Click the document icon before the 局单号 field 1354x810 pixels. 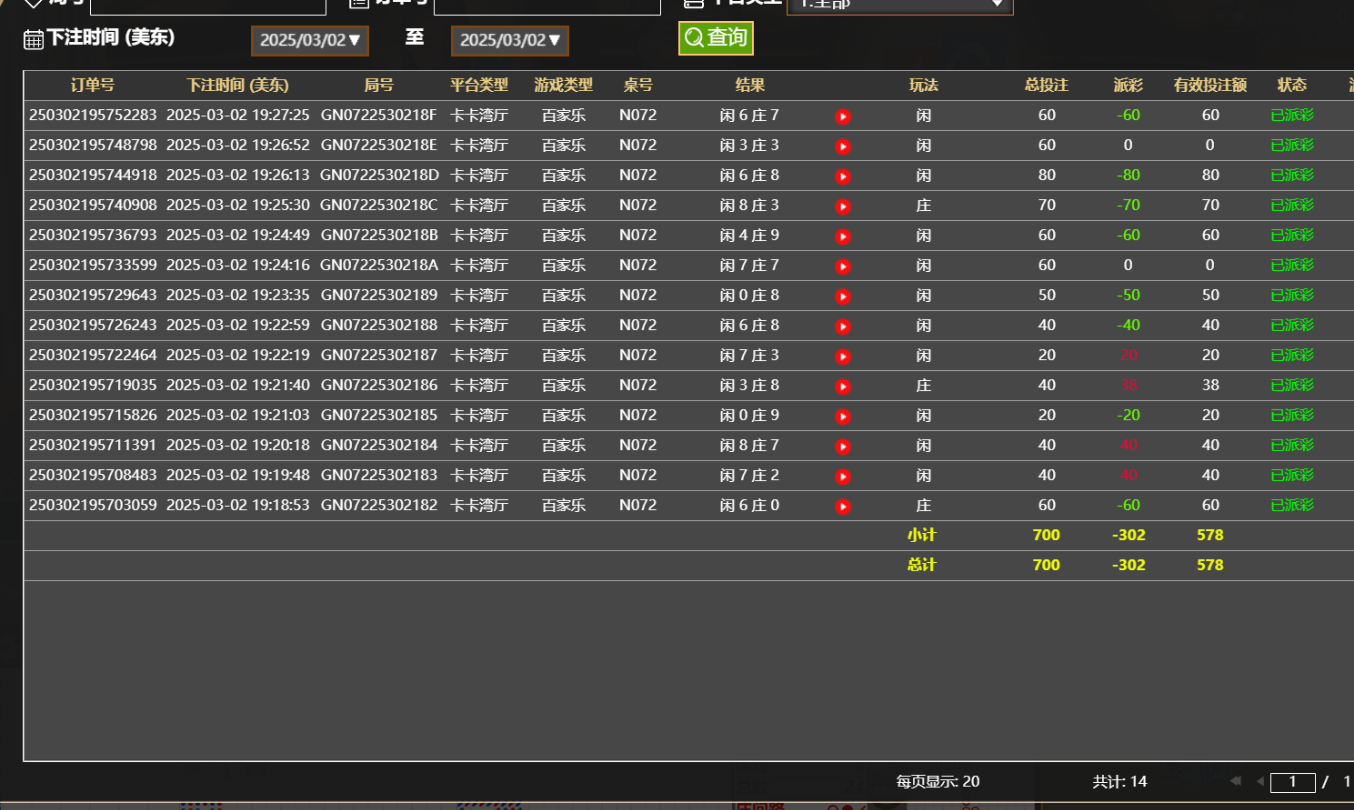358,5
